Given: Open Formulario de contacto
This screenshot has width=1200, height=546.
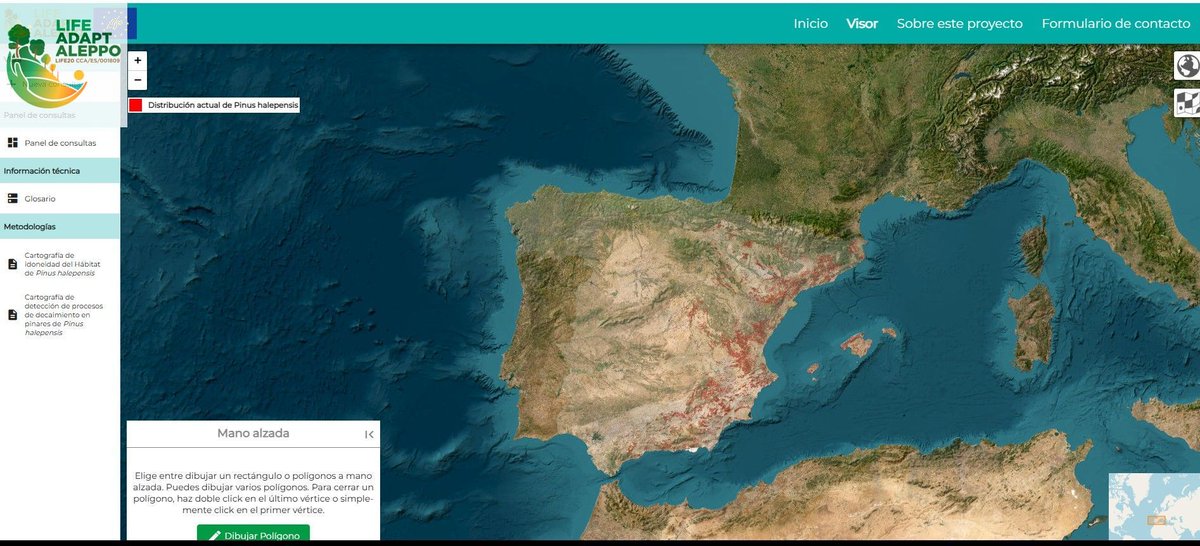Looking at the screenshot, I should pos(1116,23).
